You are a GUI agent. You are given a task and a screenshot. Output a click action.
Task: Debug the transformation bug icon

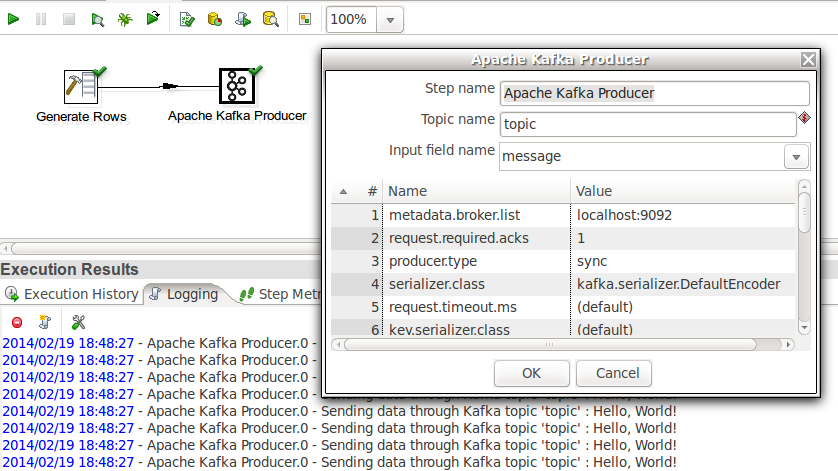click(x=125, y=20)
